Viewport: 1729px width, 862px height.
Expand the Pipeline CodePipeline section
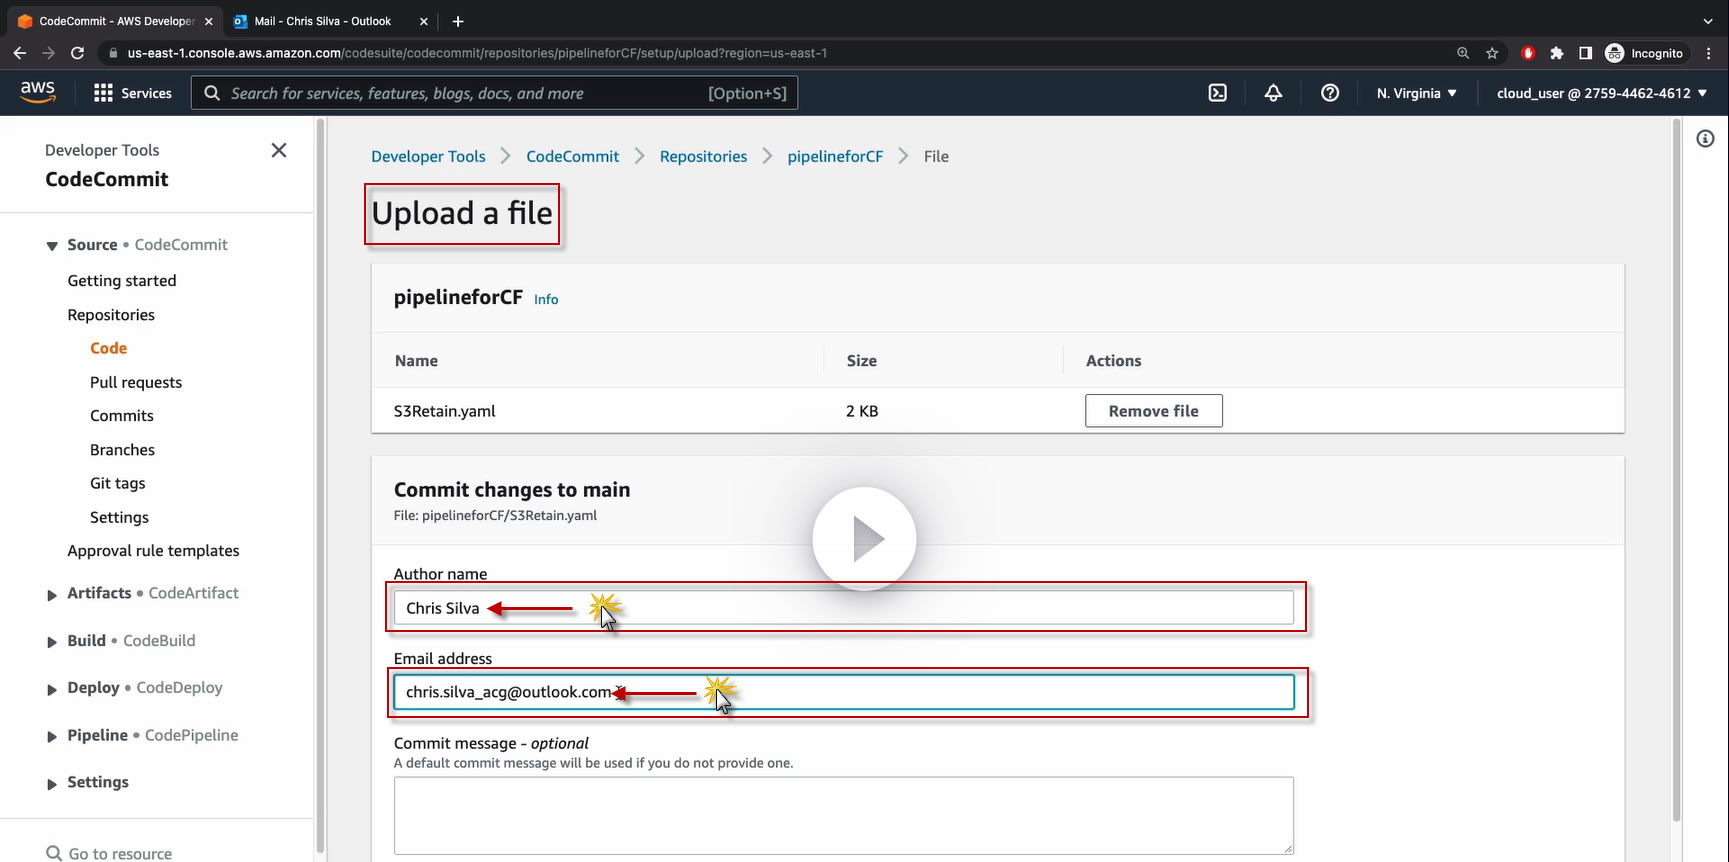point(52,737)
